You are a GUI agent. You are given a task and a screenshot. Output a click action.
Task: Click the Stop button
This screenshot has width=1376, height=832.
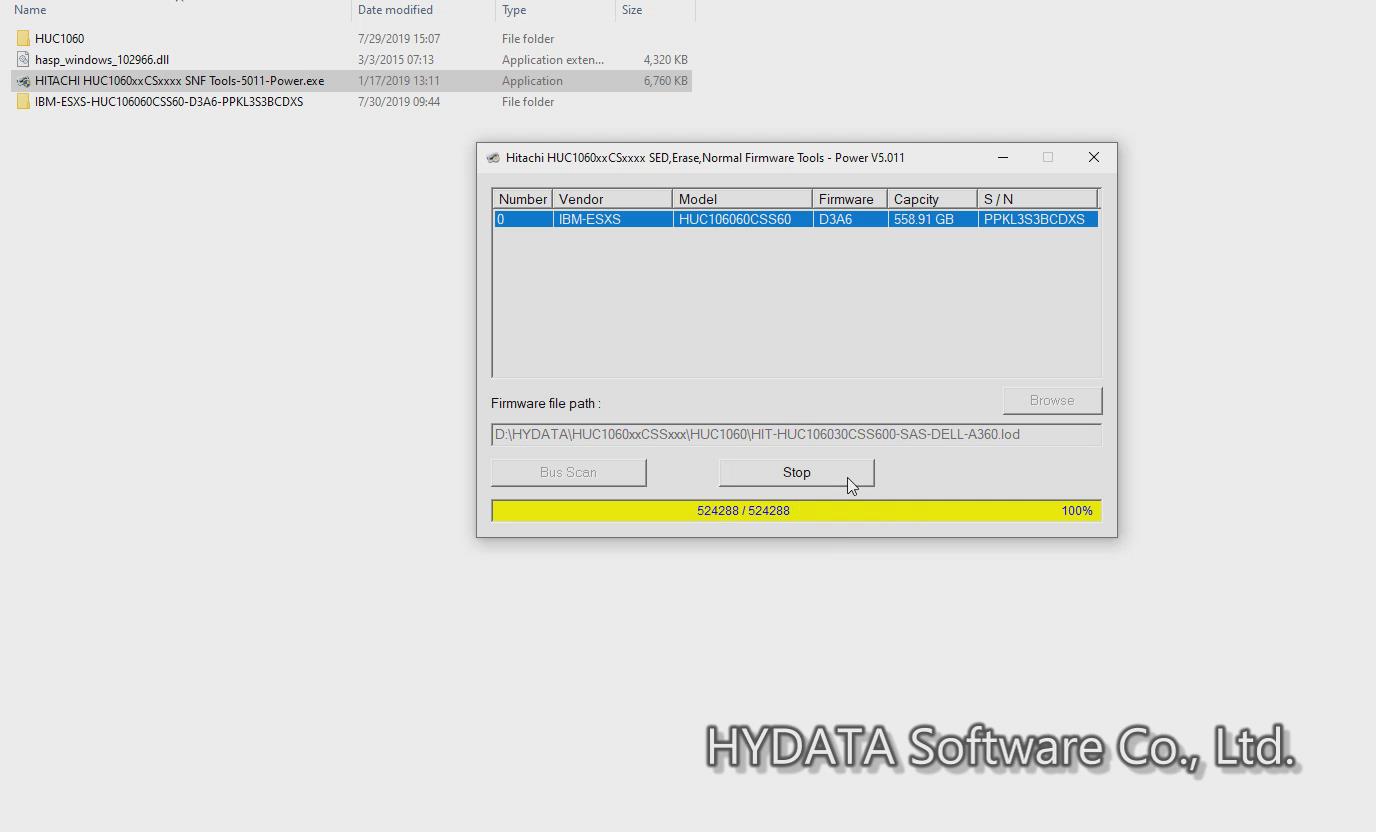tap(797, 473)
